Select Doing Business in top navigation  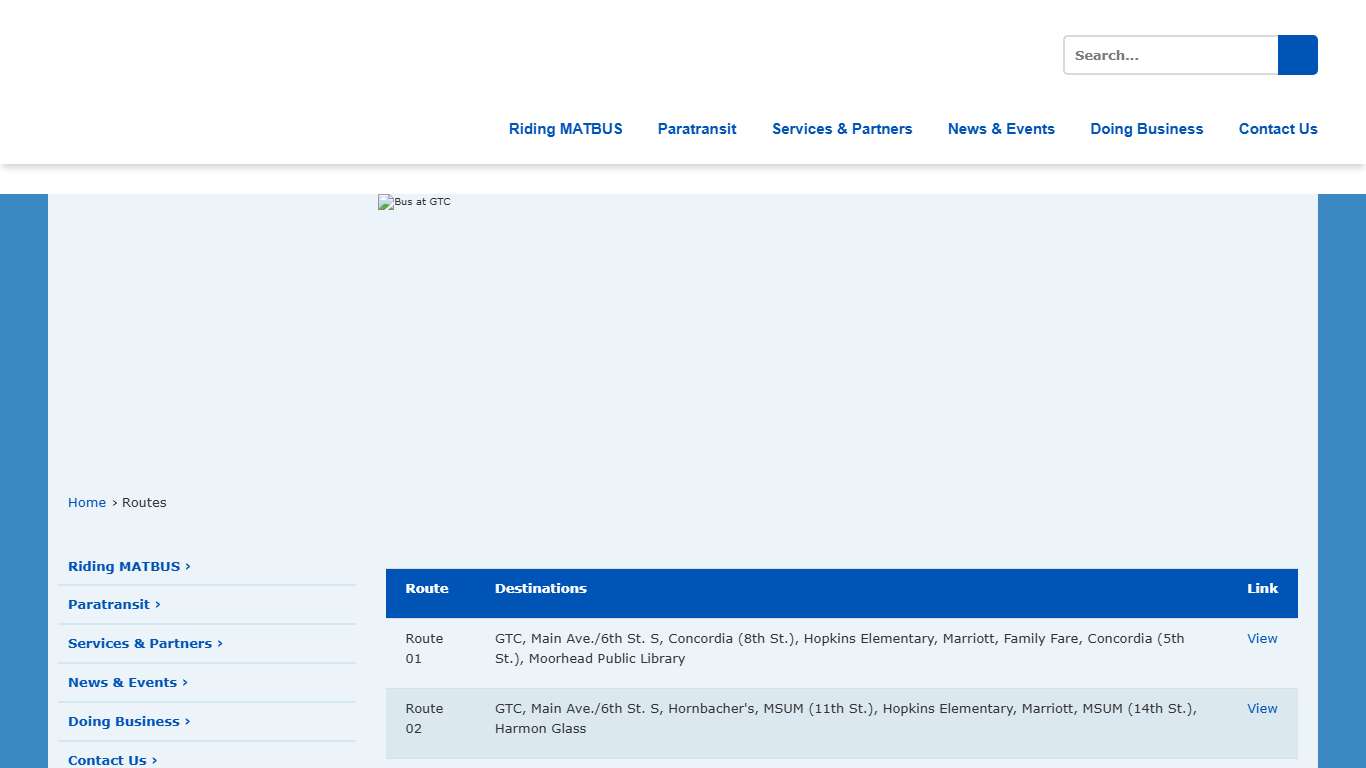1147,129
